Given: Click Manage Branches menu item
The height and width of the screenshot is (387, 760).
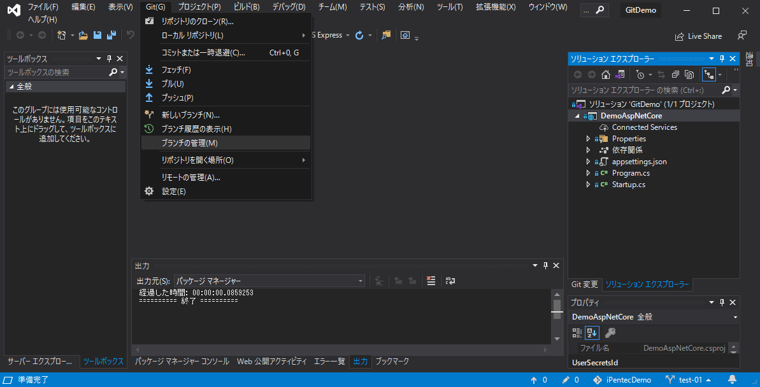Looking at the screenshot, I should pos(226,143).
